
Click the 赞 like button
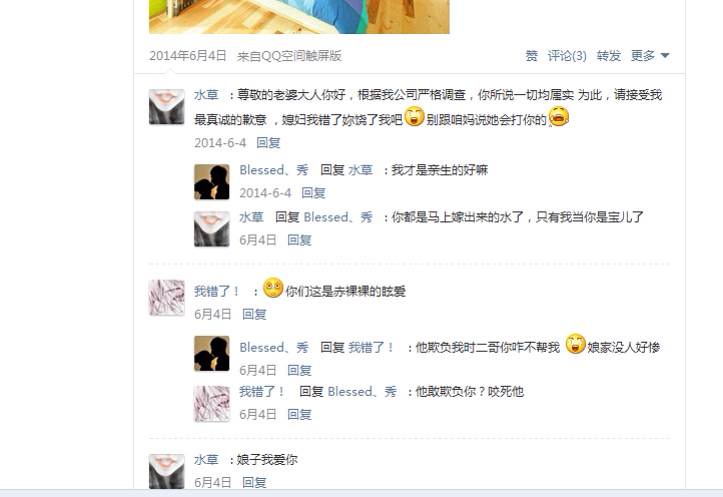[x=532, y=56]
